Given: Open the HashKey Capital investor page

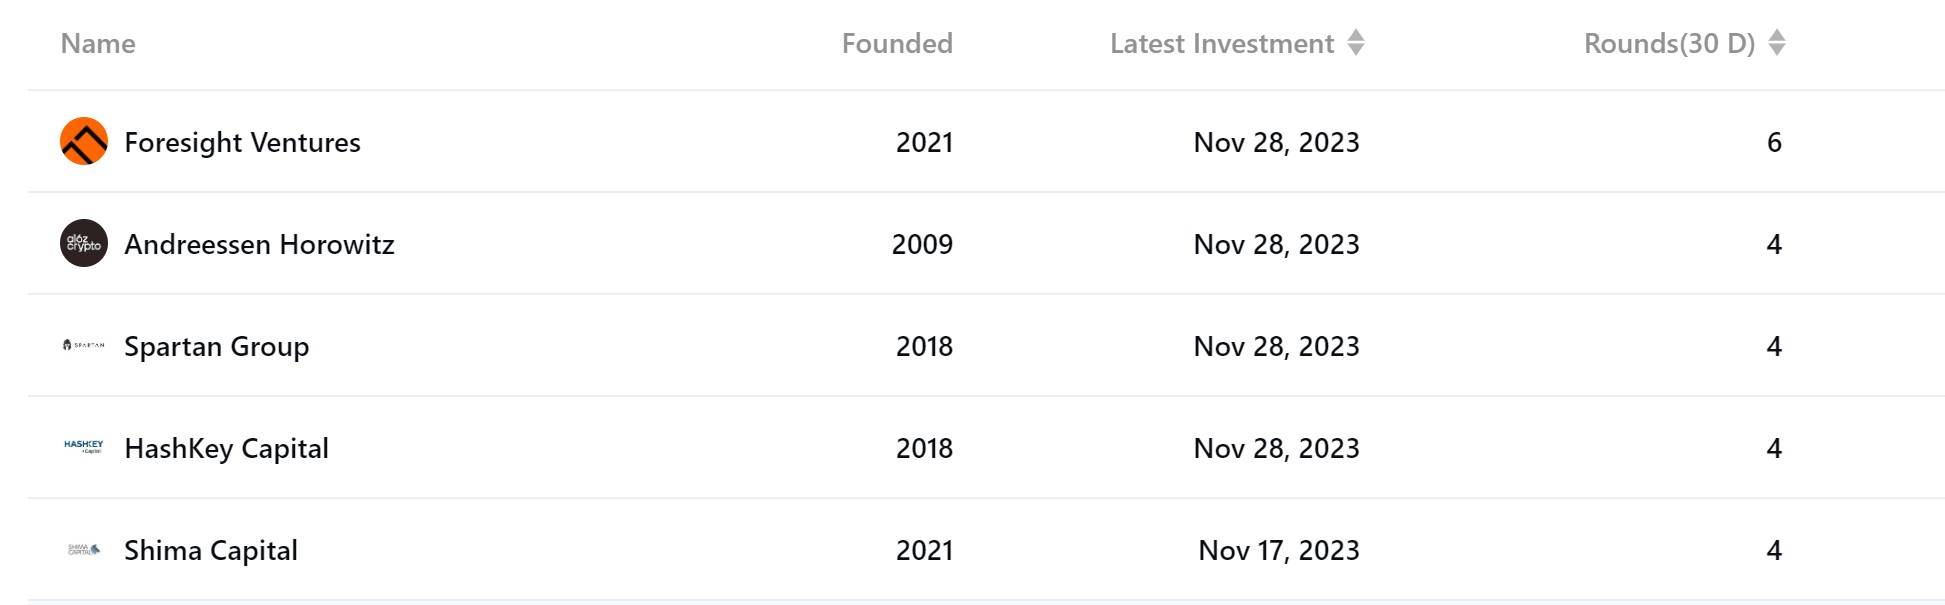Looking at the screenshot, I should pyautogui.click(x=226, y=448).
